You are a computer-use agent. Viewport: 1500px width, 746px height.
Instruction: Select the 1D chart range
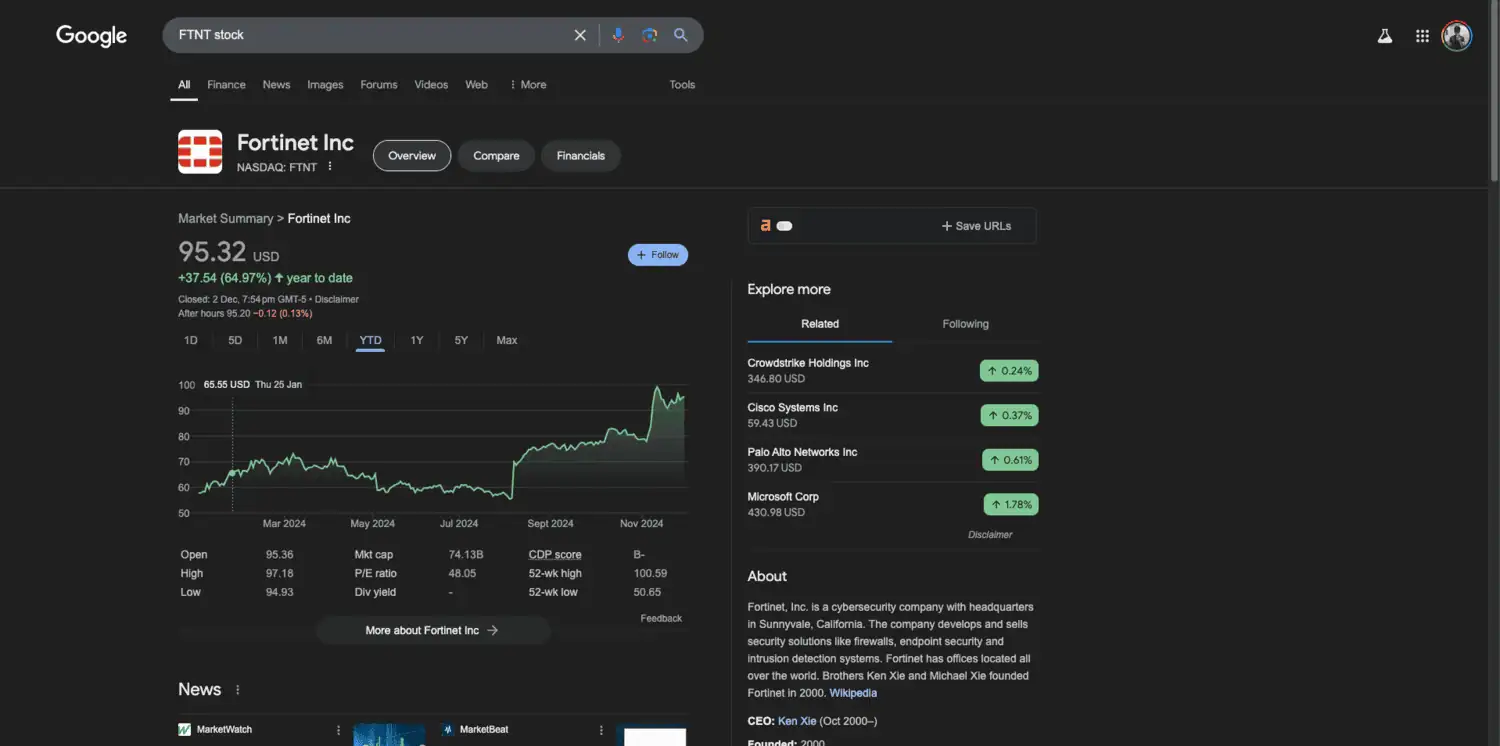191,341
